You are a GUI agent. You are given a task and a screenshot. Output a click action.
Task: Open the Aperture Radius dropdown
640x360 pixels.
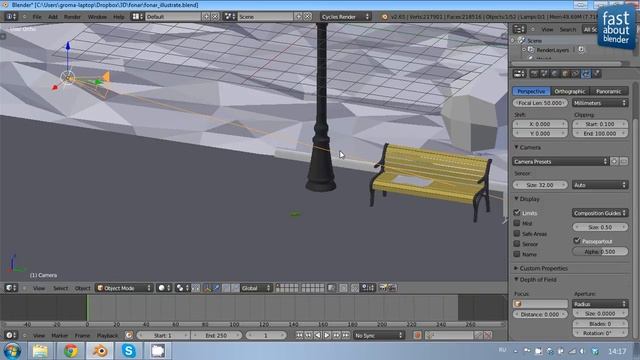tap(600, 304)
